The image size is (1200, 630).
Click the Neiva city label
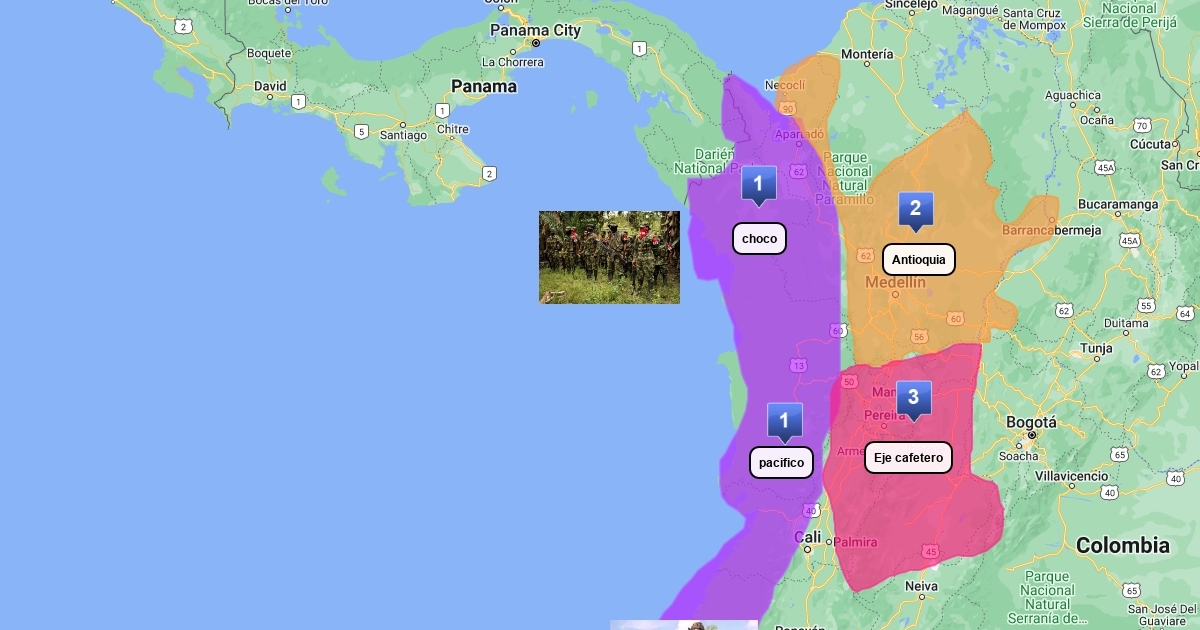tap(921, 586)
